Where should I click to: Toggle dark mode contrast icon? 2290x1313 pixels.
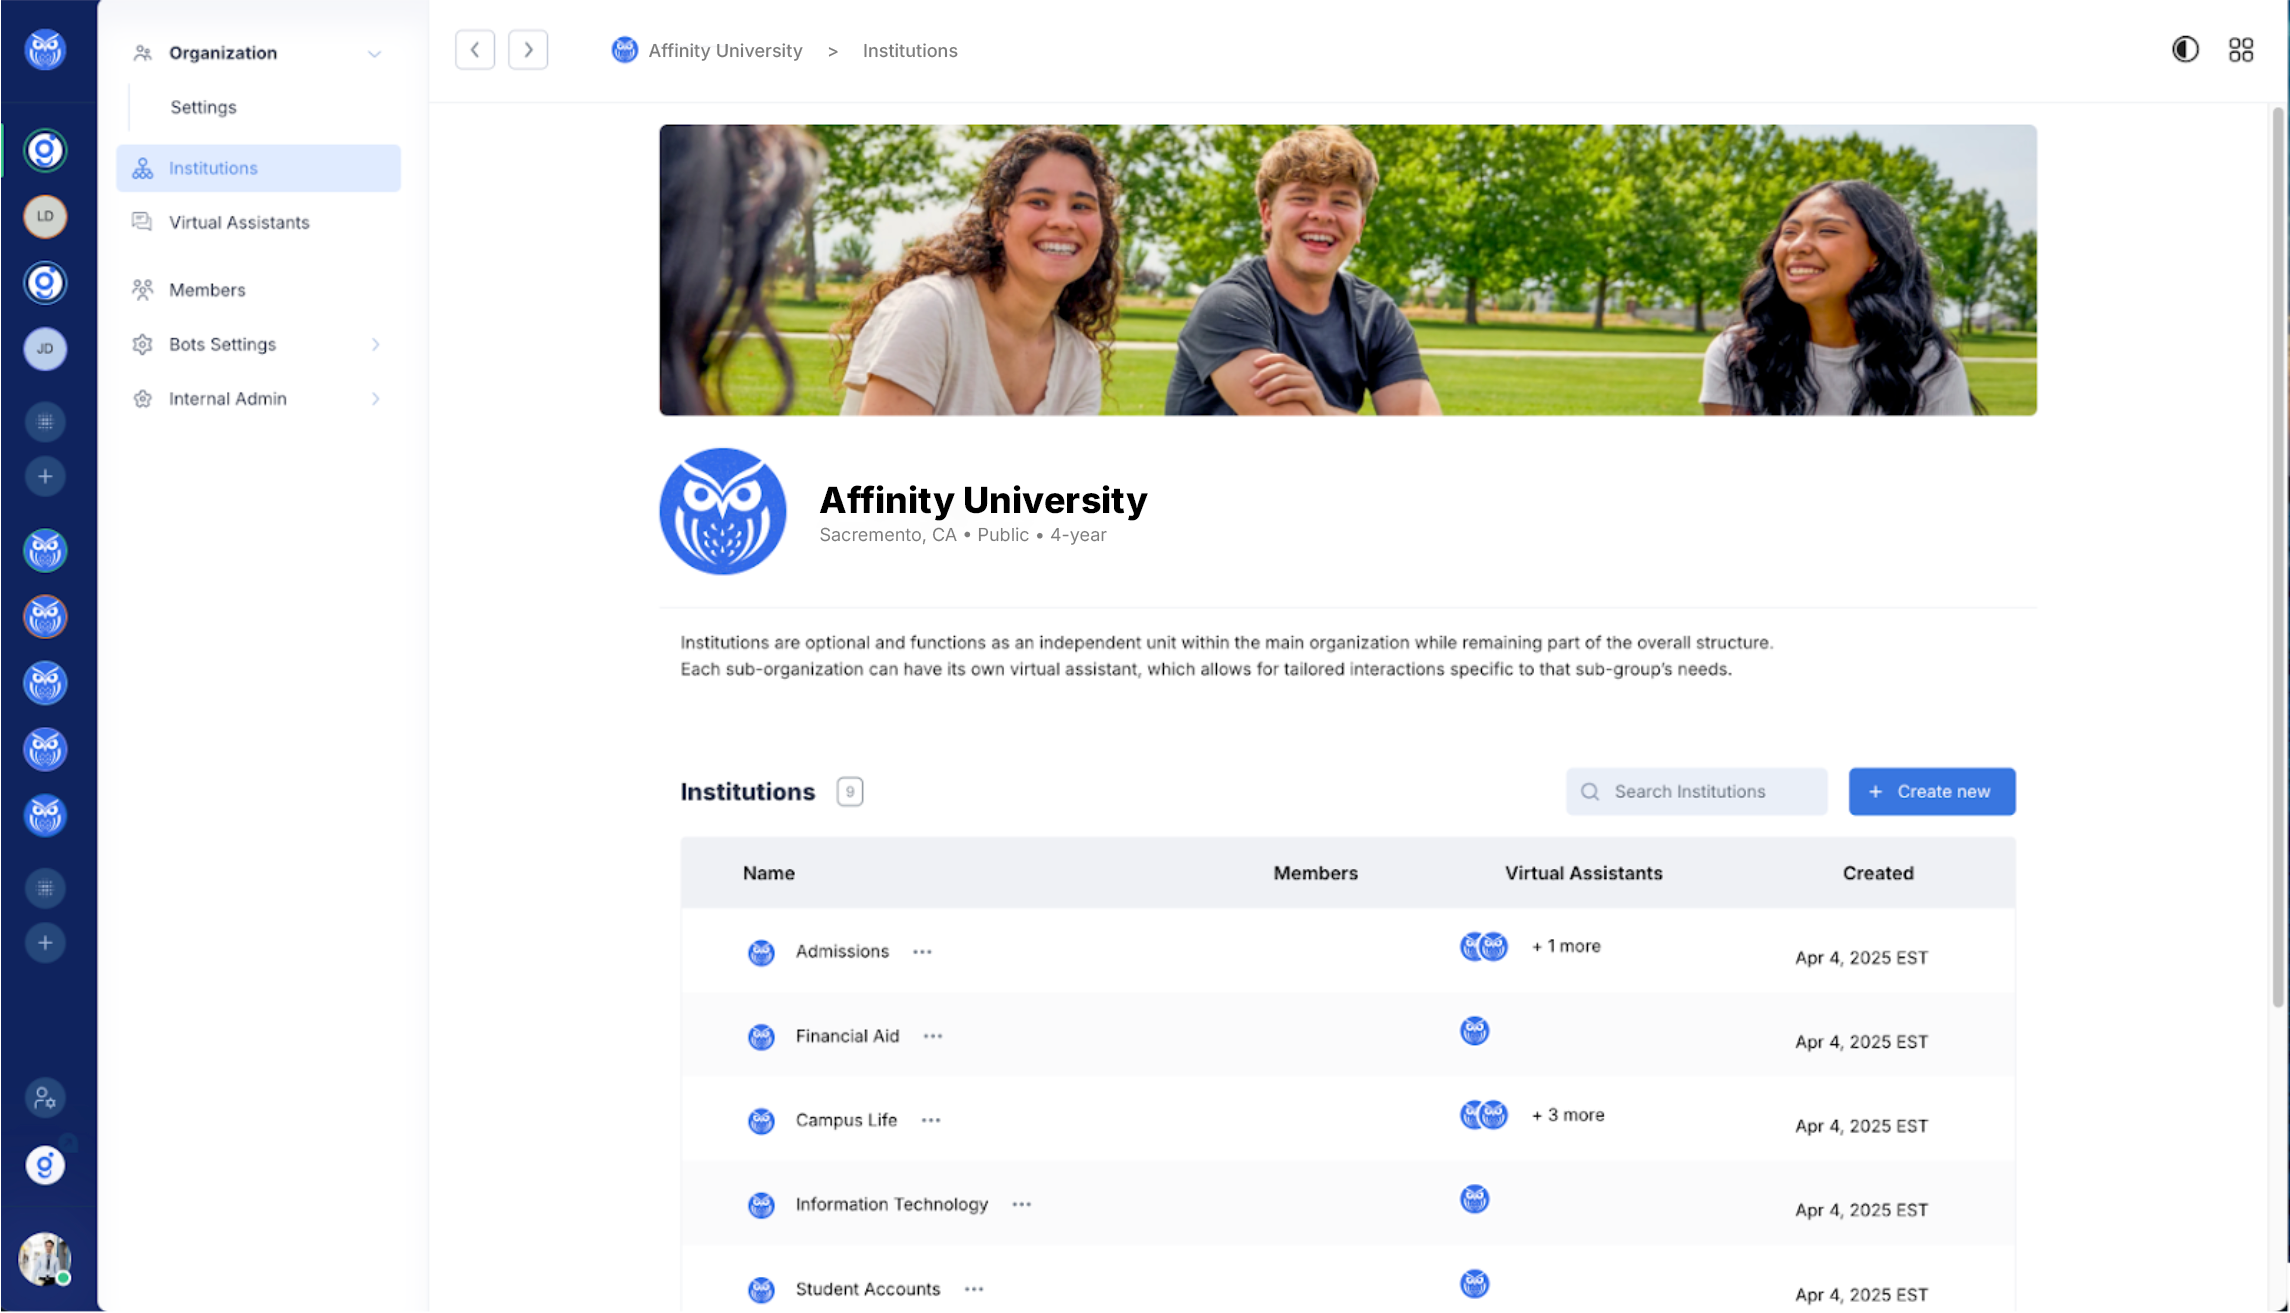[2185, 49]
